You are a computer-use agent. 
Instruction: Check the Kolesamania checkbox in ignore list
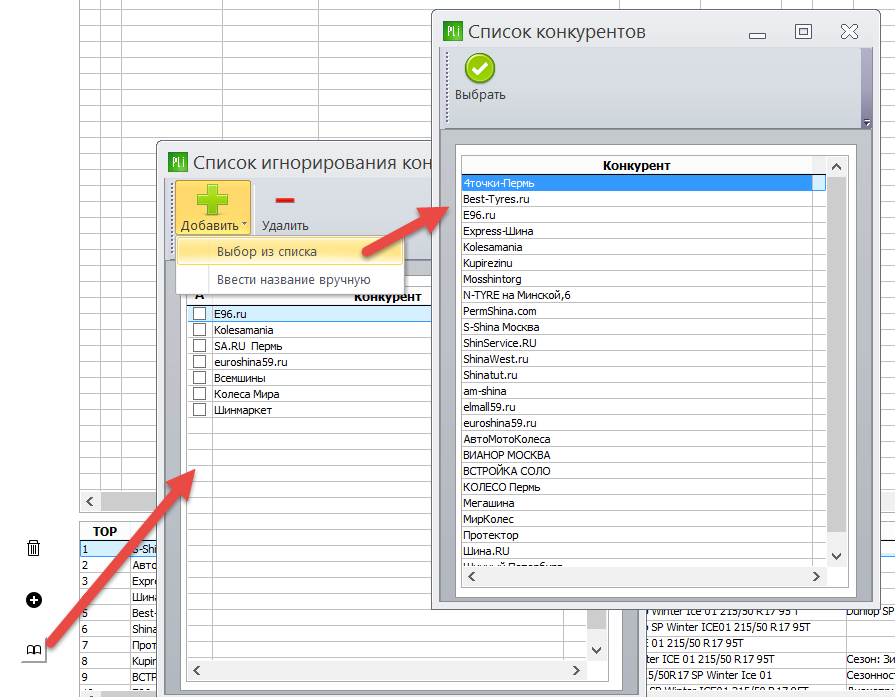click(x=199, y=329)
